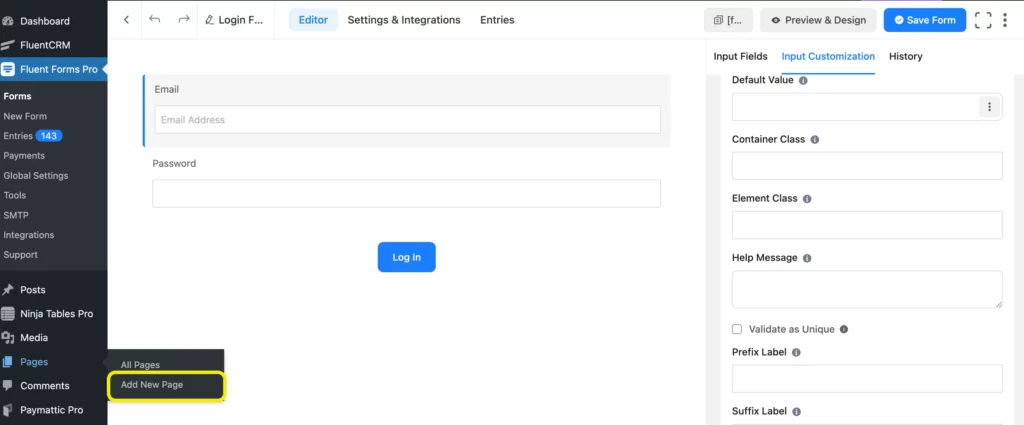
Task: Click the Comments bubble icon
Action: coord(8,385)
